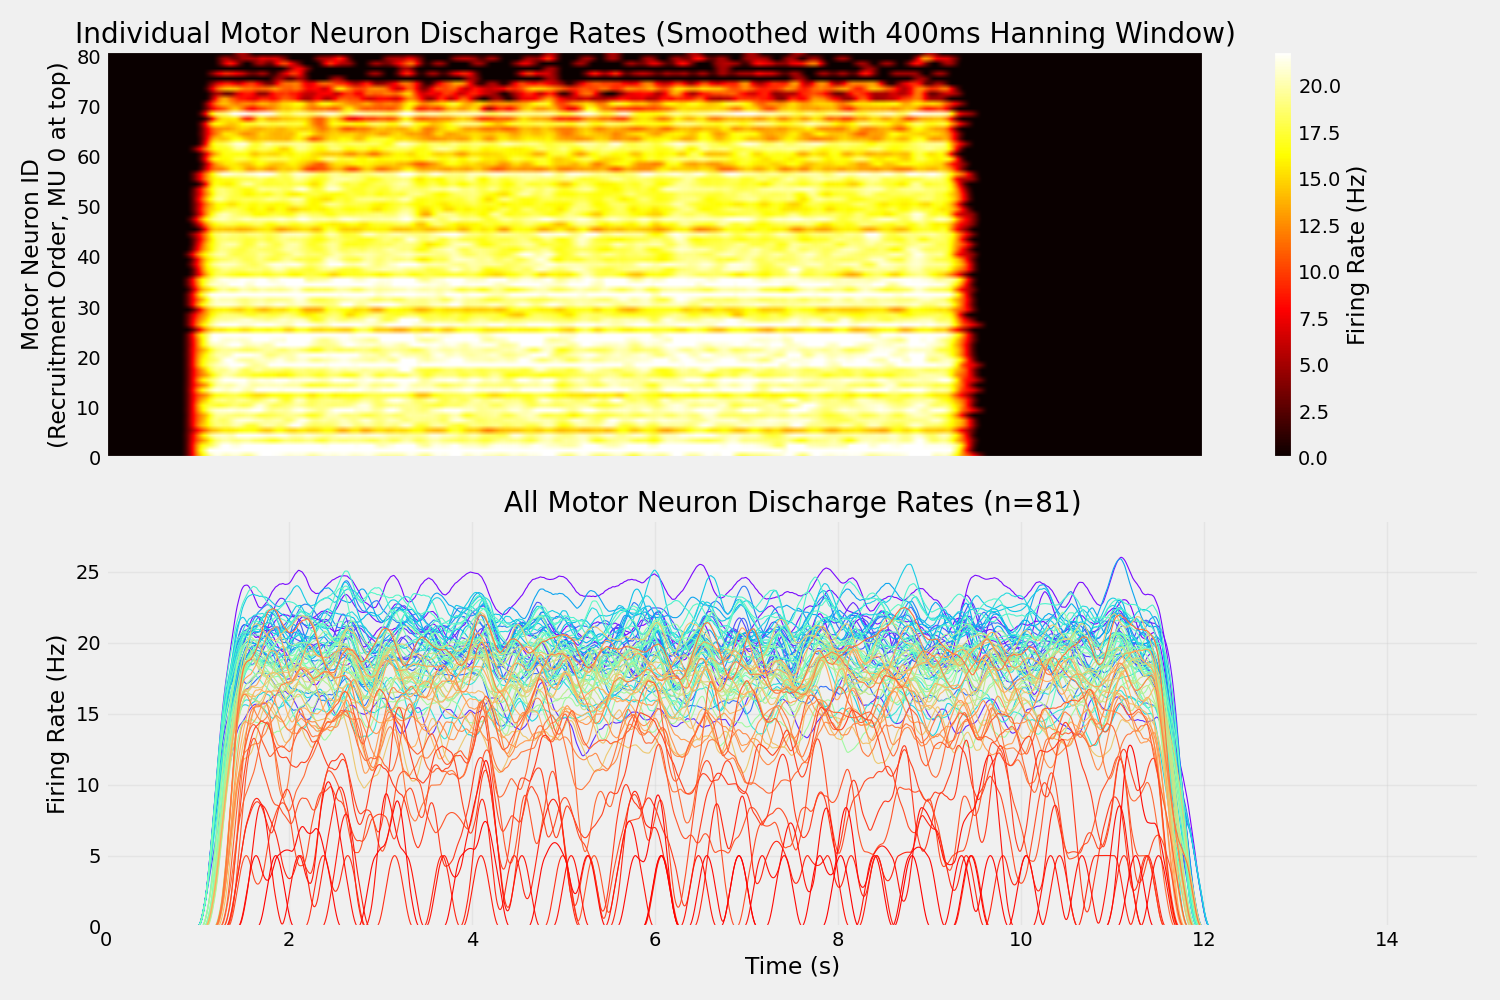Click x-axis tick label '2'
Screen dimensions: 1500x1000
[289, 940]
